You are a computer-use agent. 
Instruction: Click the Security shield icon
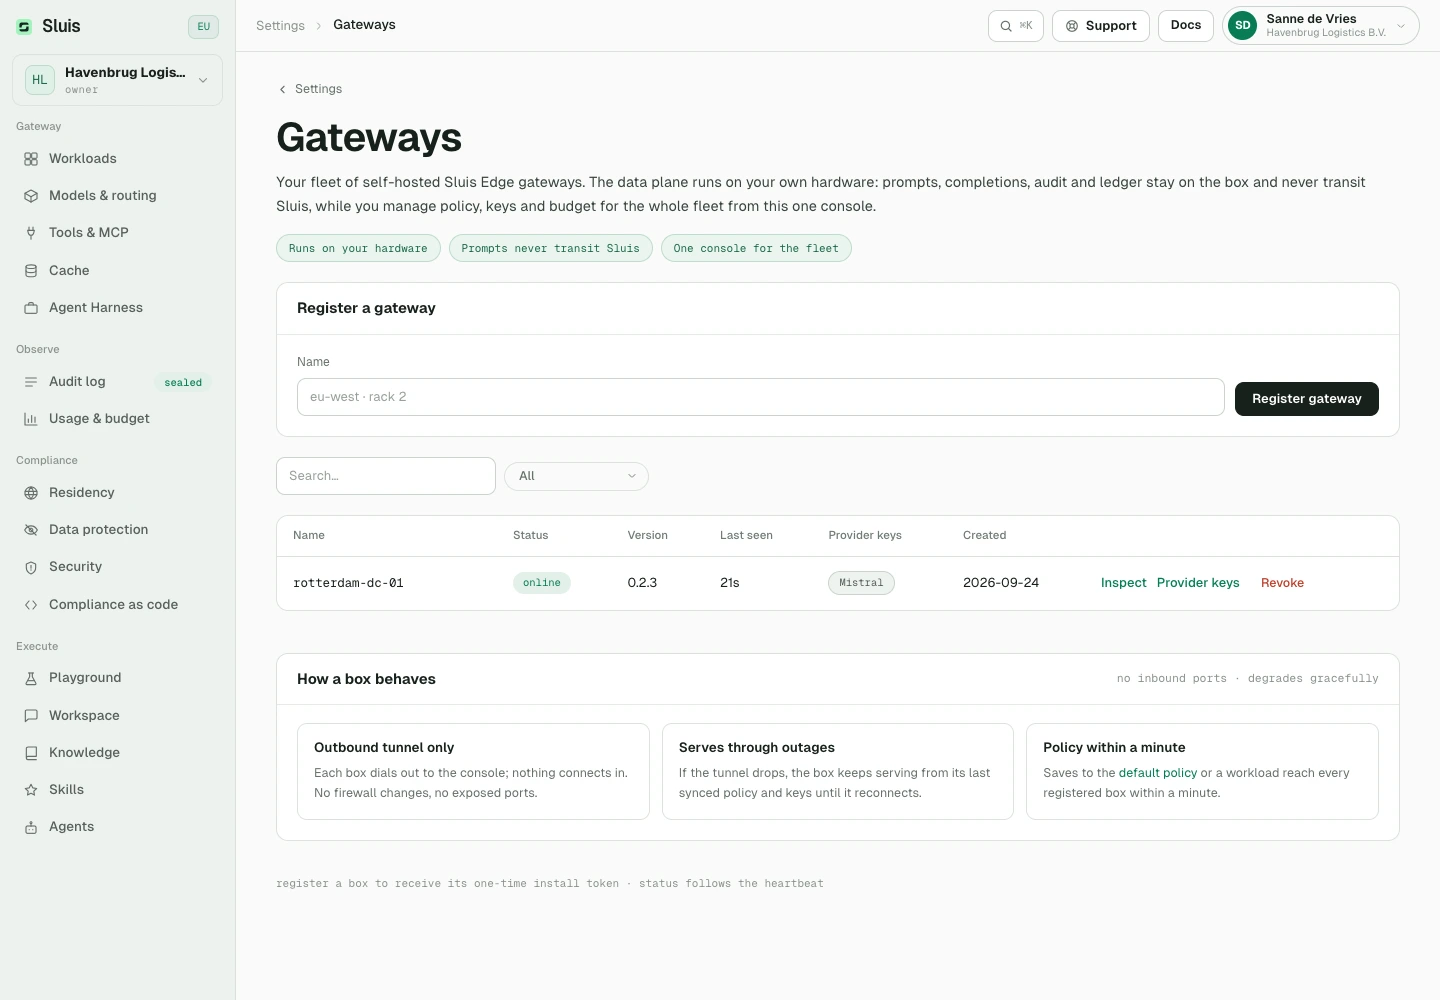click(31, 567)
